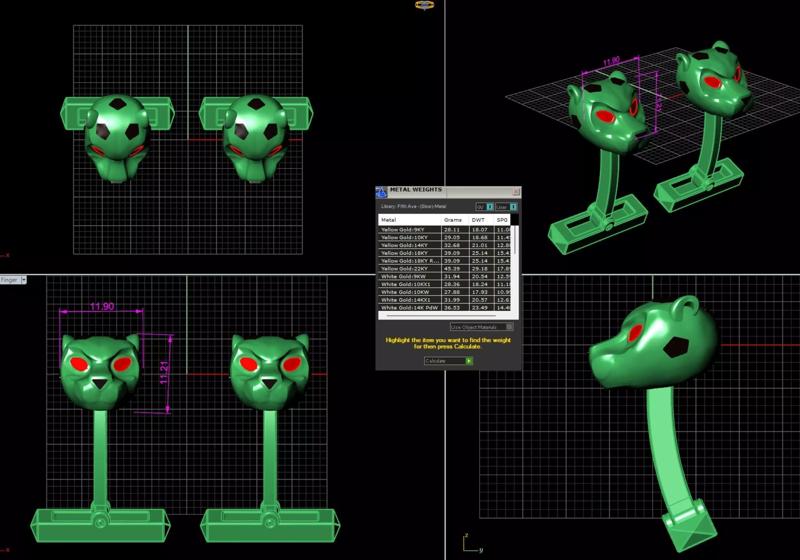
Task: Click the green Calculate arrow icon
Action: [x=469, y=361]
